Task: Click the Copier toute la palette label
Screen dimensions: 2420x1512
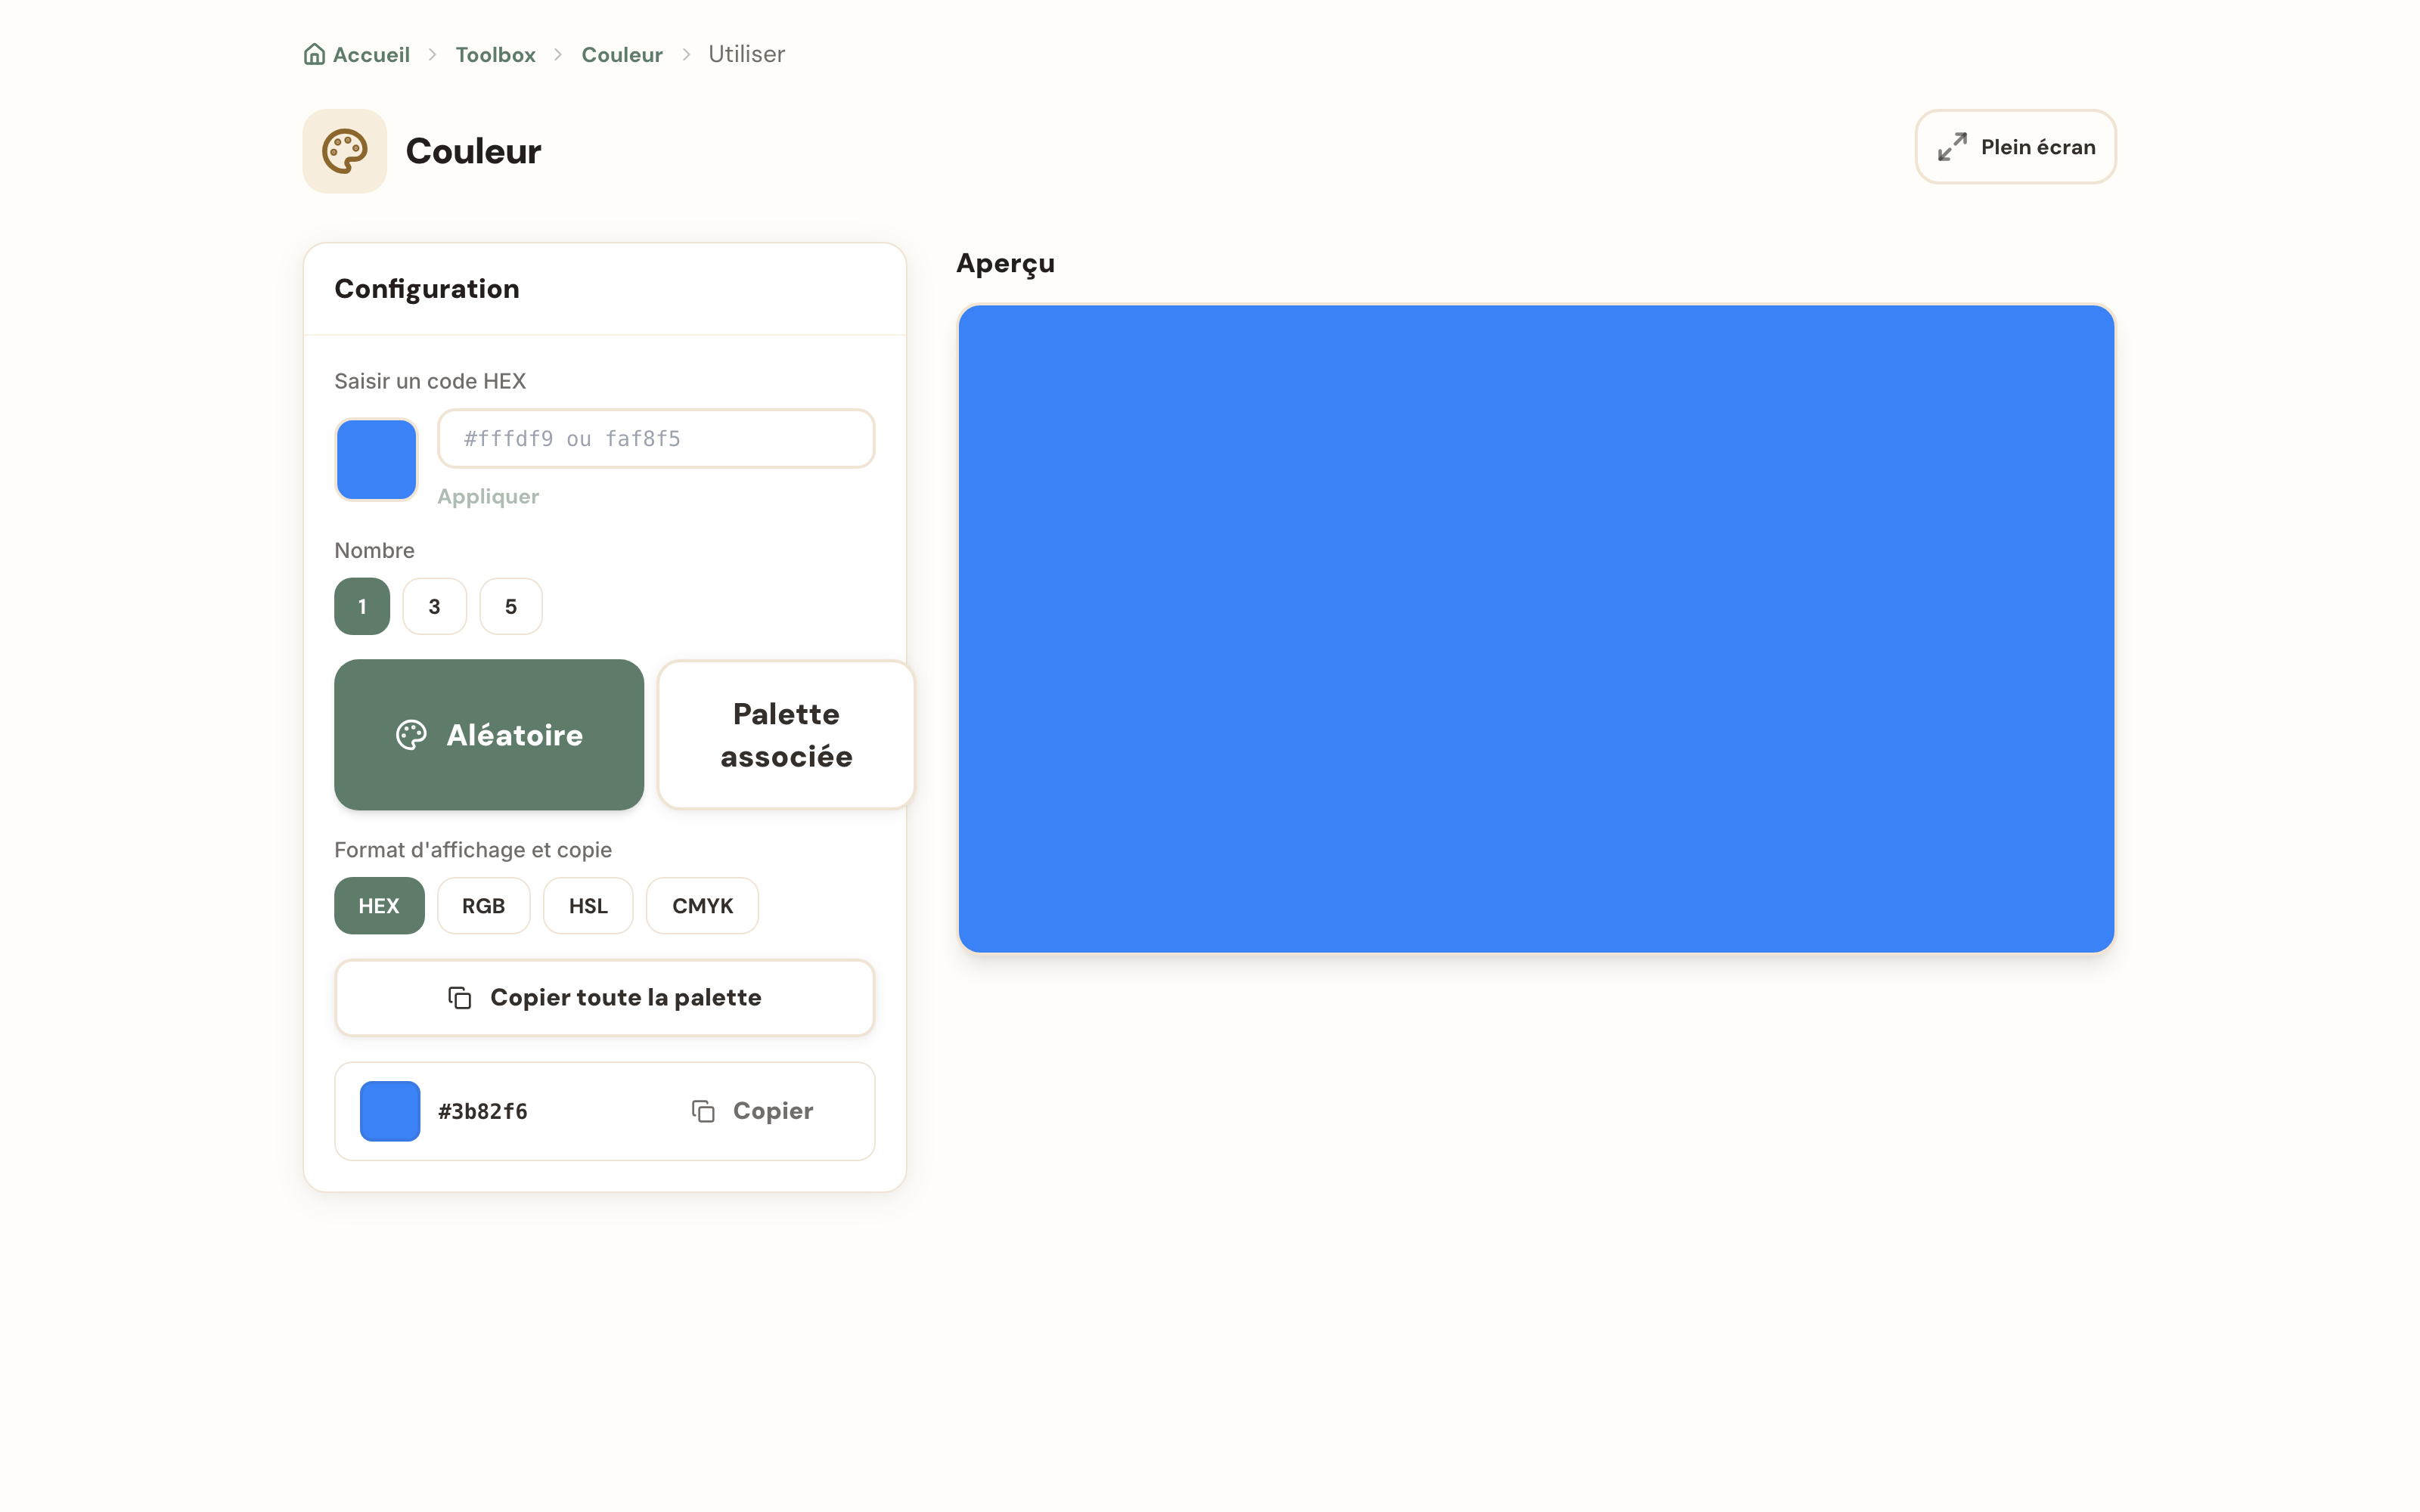Action: 626,998
